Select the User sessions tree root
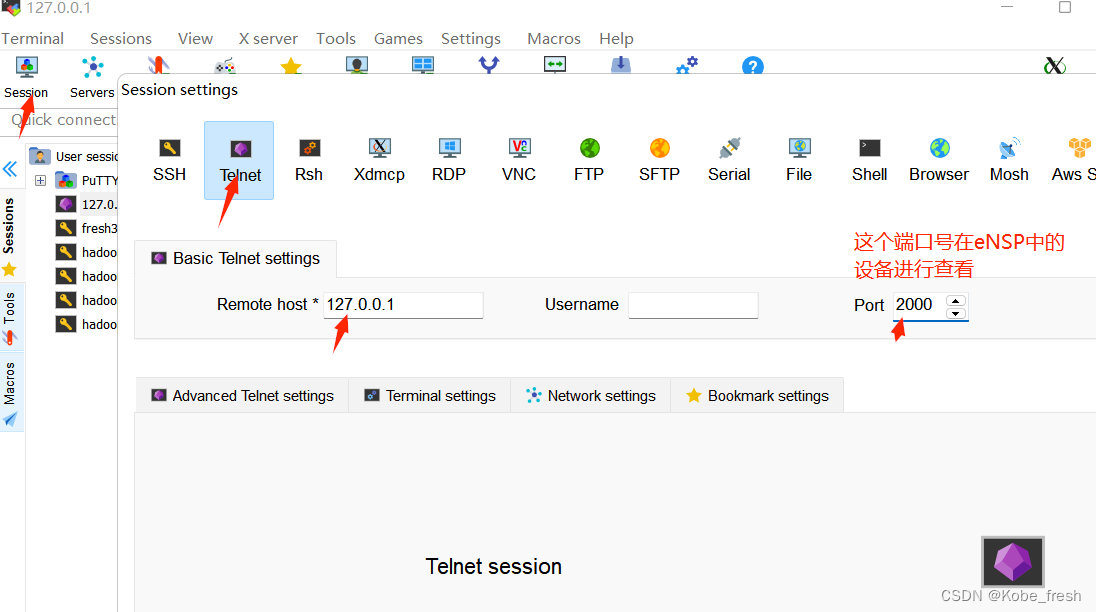This screenshot has width=1096, height=612. 73,156
